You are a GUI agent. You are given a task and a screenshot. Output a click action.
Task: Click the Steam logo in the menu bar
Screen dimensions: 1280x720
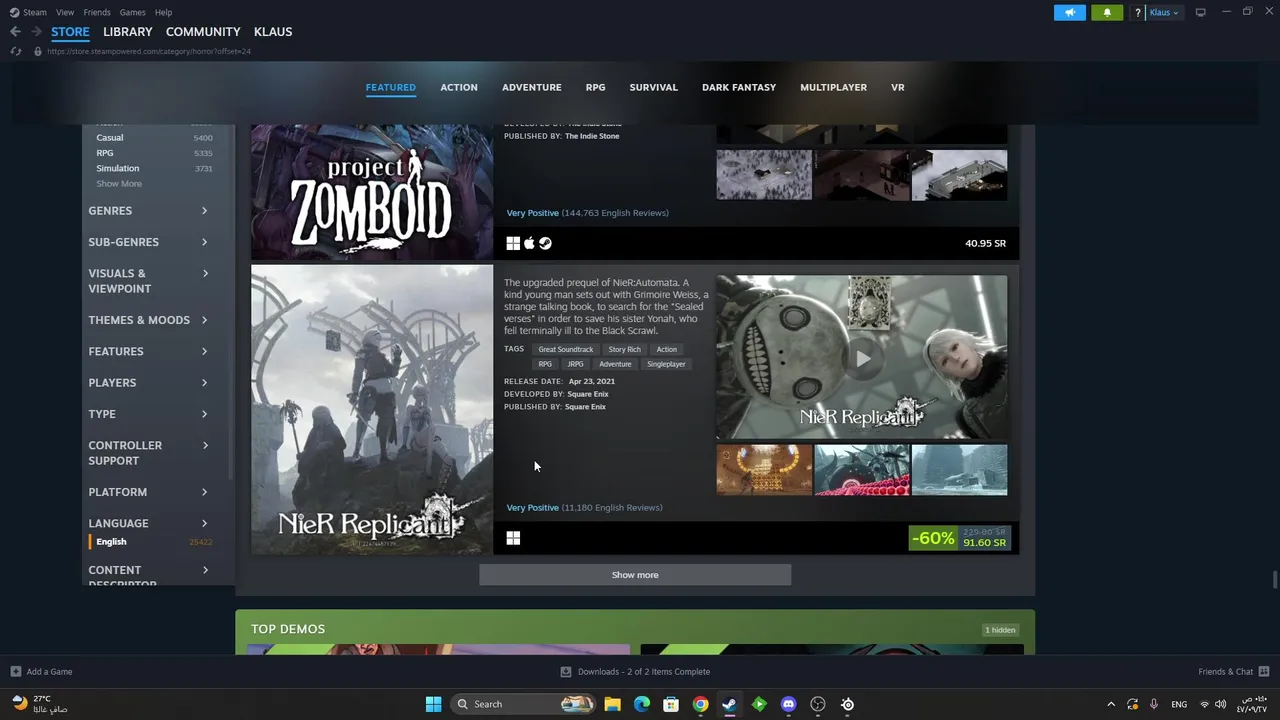pos(14,12)
